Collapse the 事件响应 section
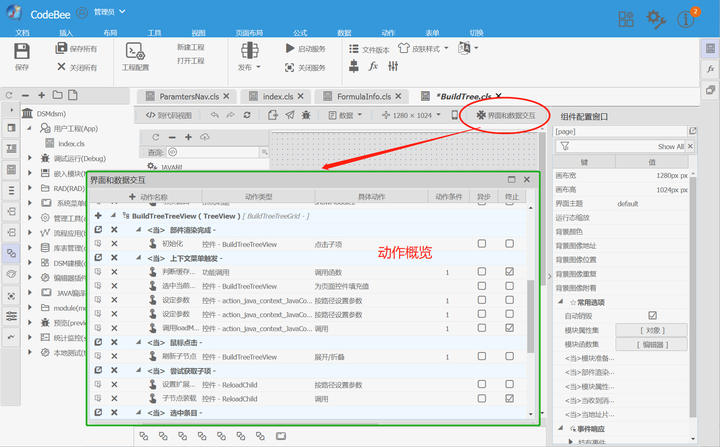Screen dimensions: 720x447 [561, 428]
